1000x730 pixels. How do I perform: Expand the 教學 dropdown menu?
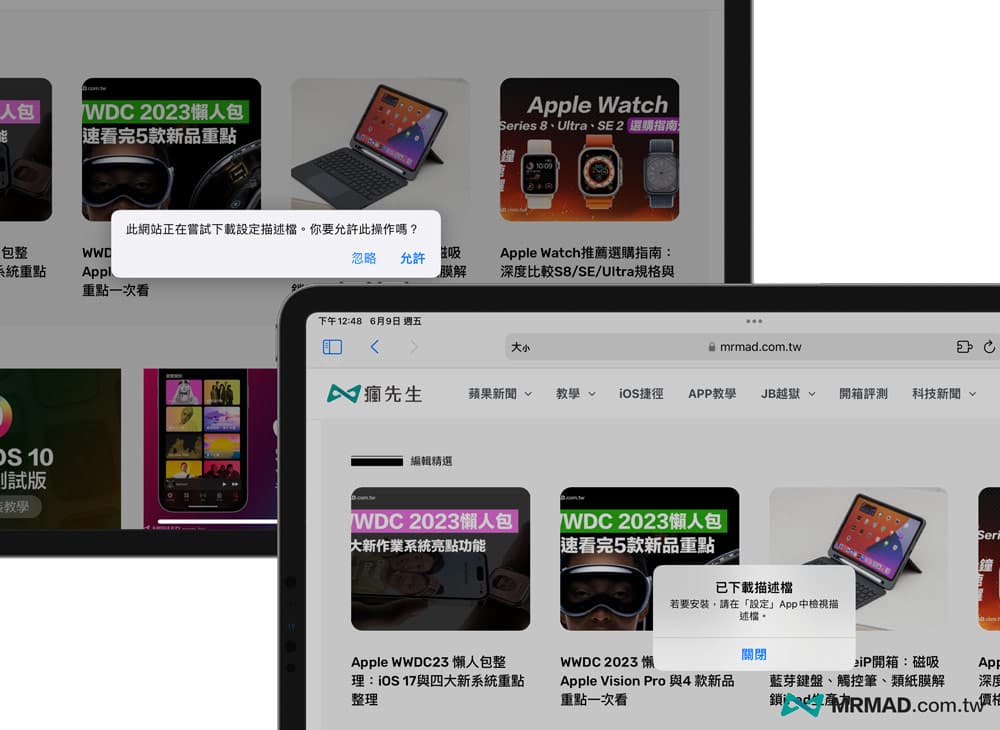pos(575,394)
